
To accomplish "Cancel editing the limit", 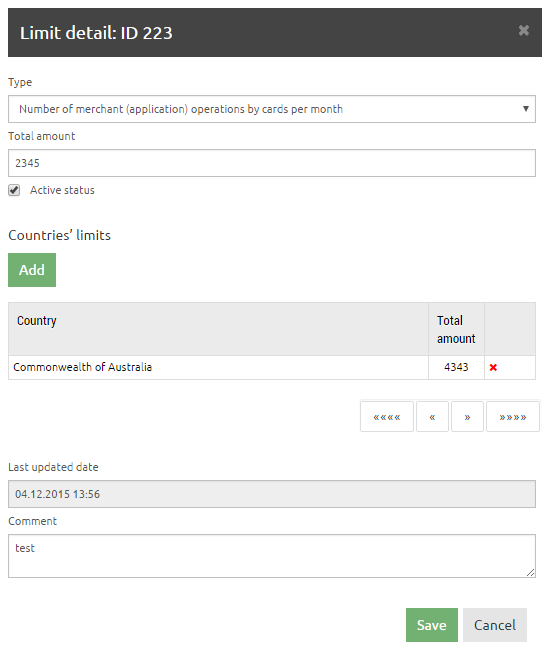I will [495, 625].
